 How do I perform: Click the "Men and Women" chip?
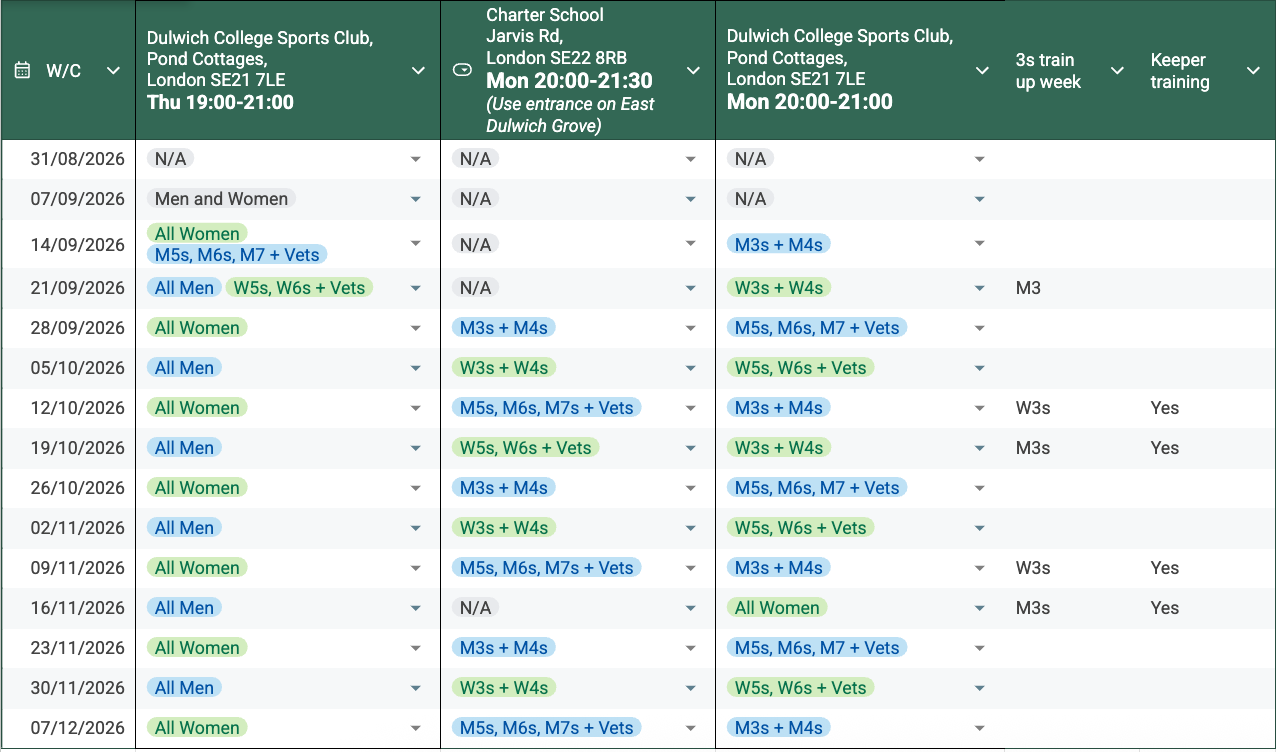221,199
